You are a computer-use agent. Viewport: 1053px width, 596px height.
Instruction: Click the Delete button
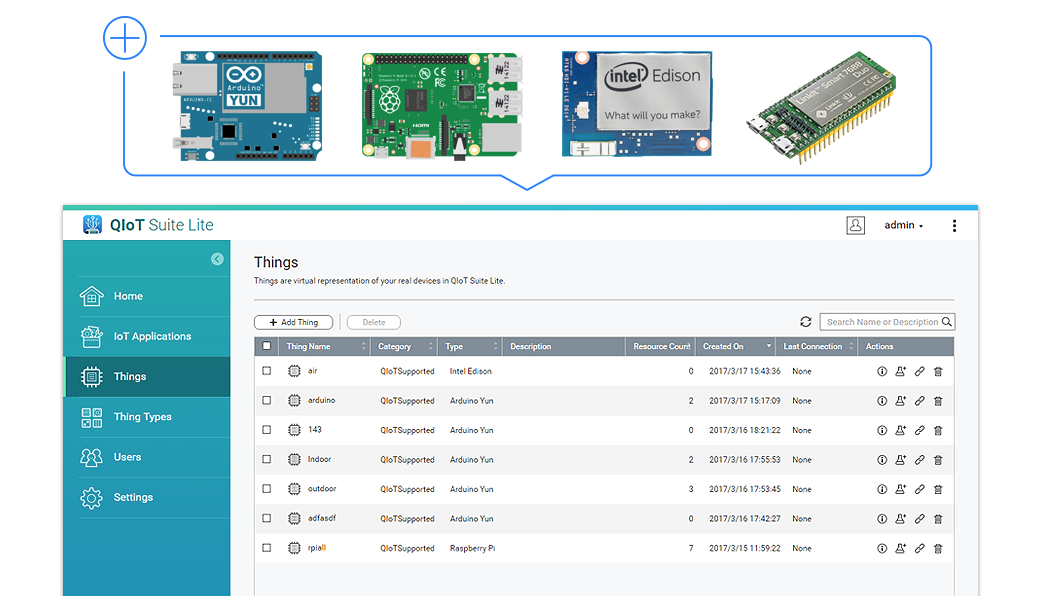coord(374,323)
